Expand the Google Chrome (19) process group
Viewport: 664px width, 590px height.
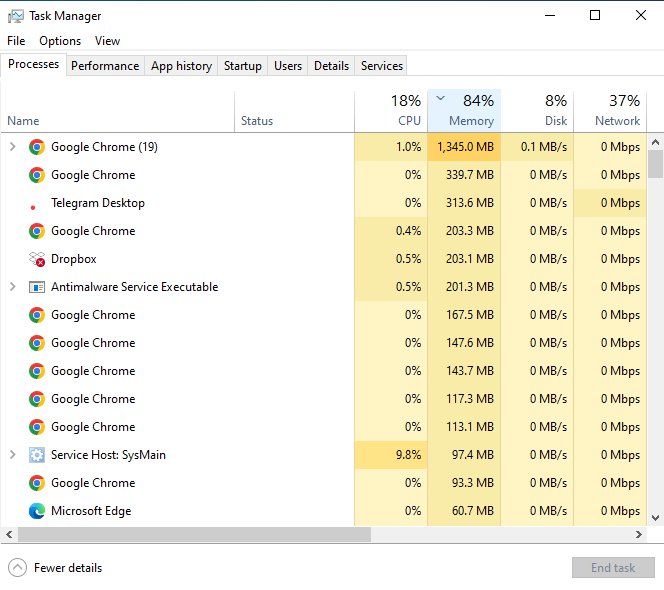pos(12,147)
